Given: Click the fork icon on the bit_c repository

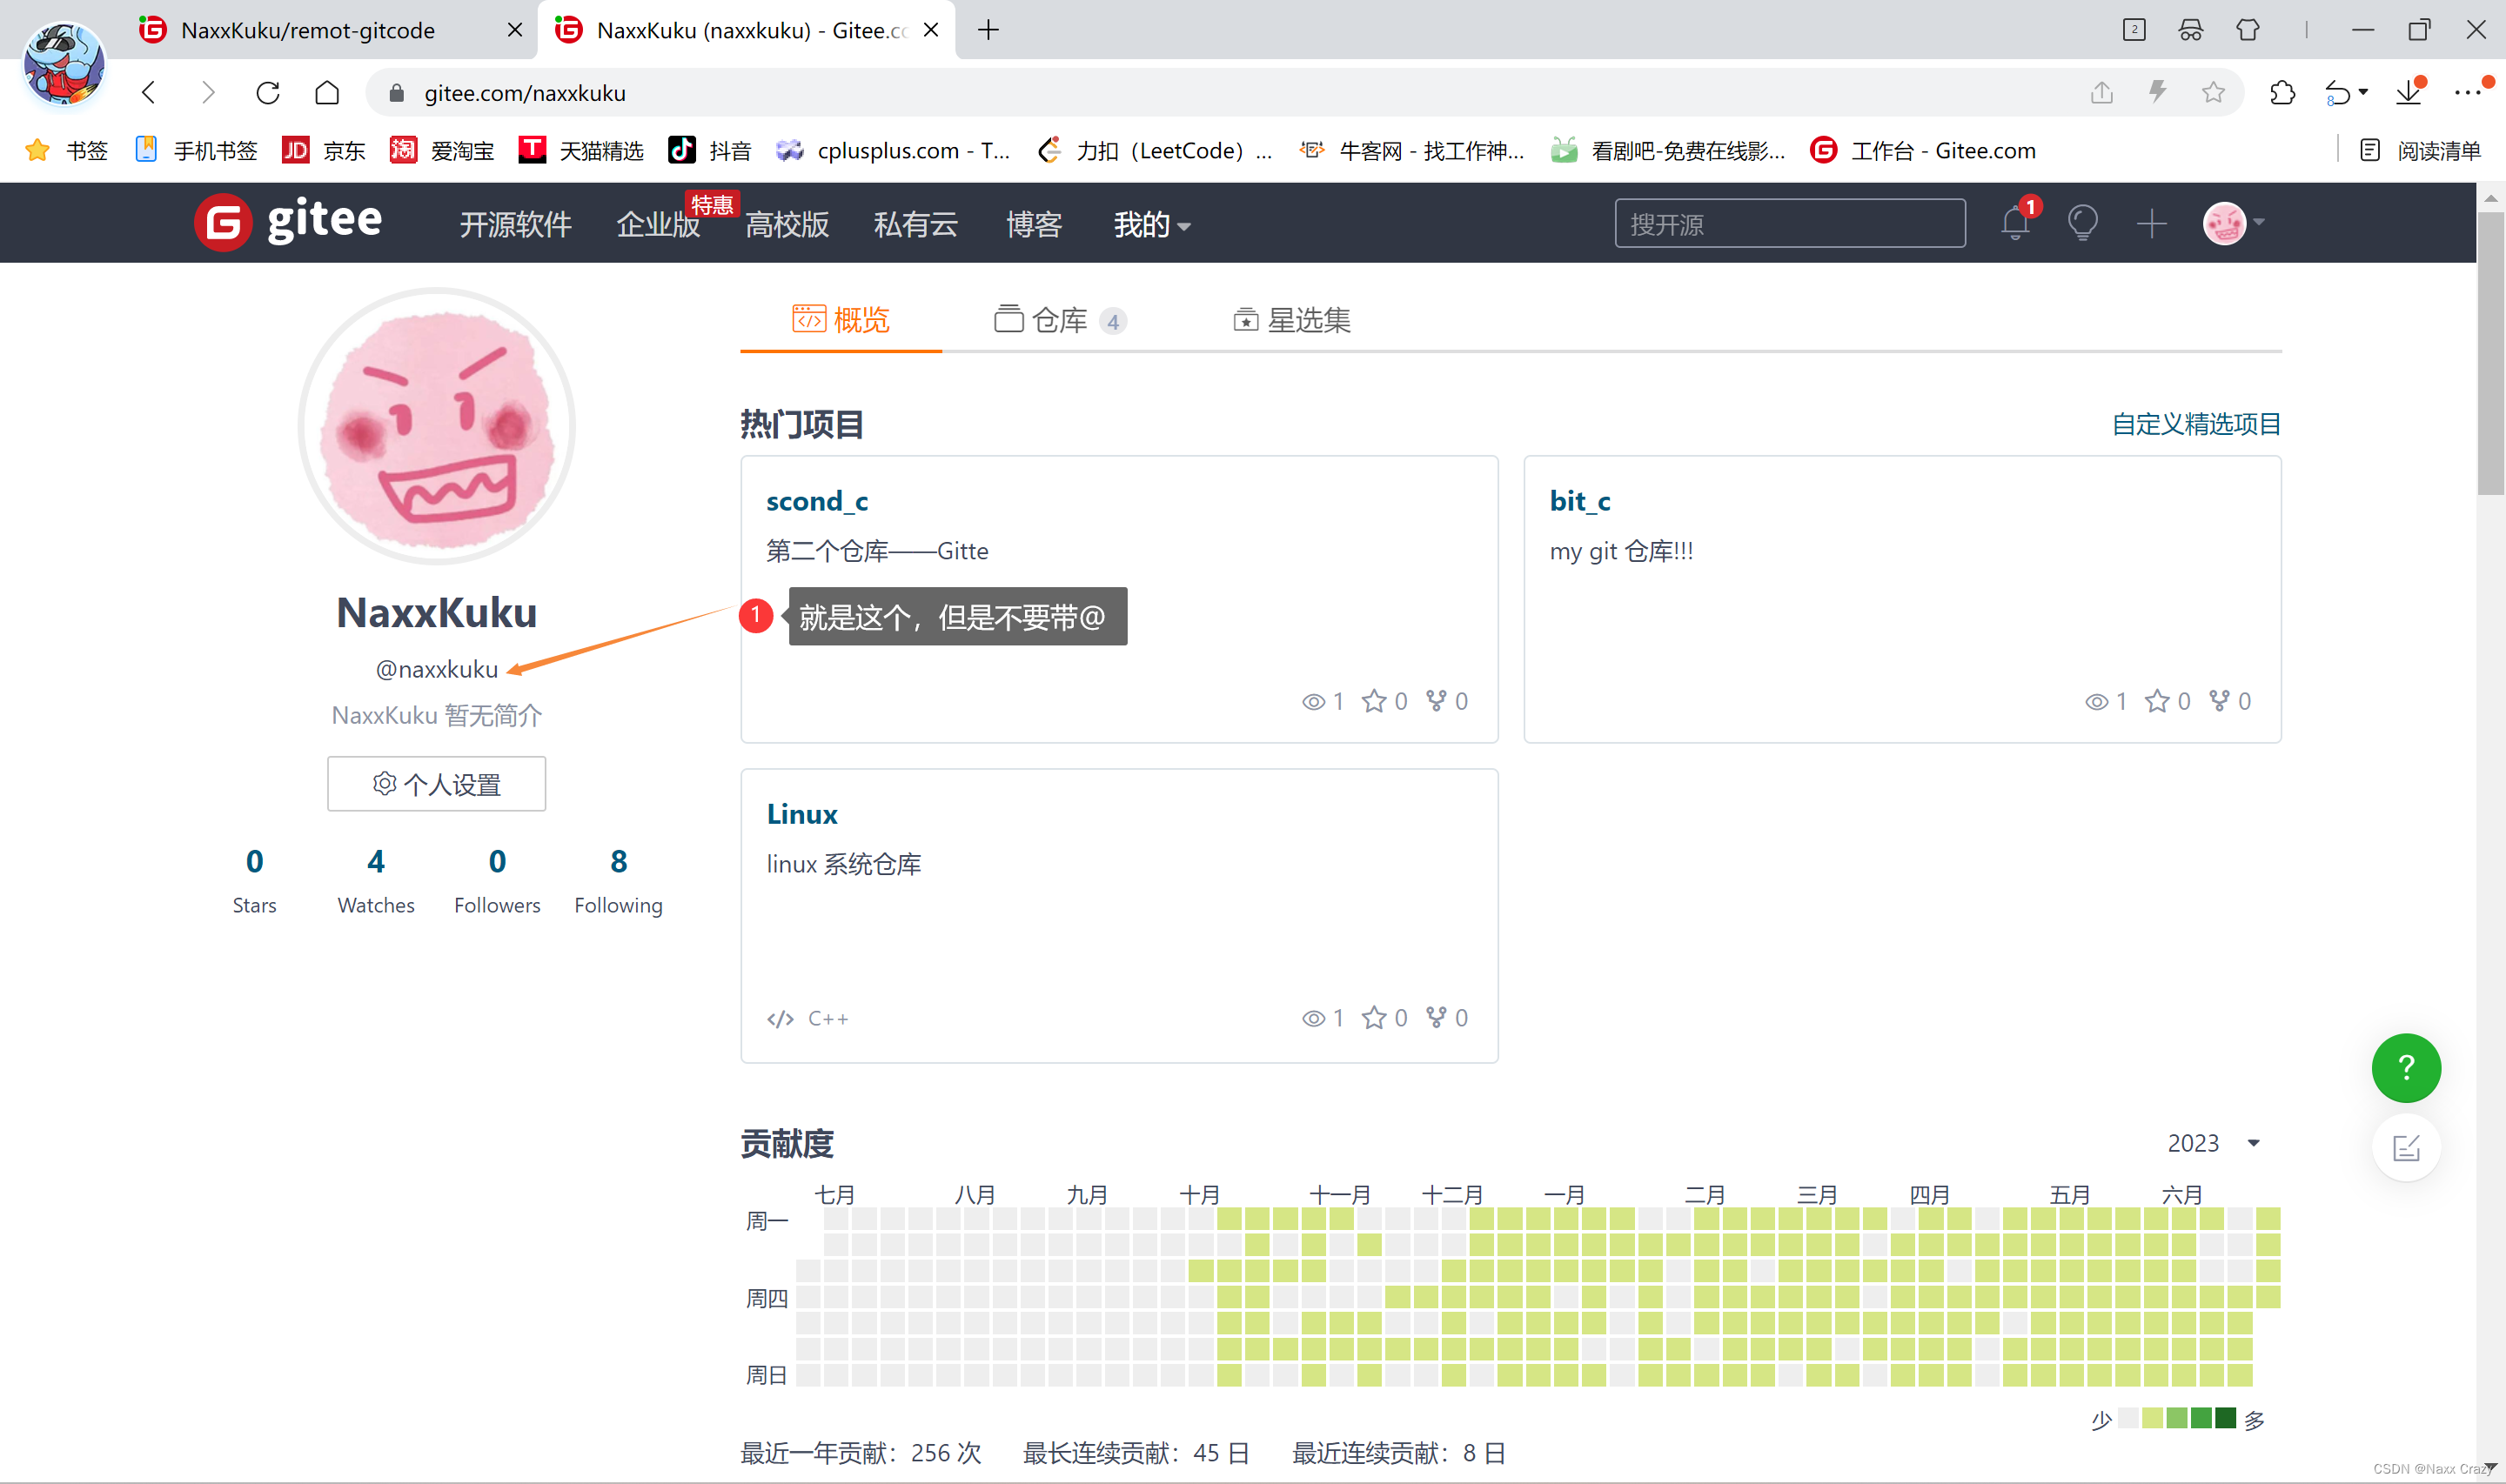Looking at the screenshot, I should pos(2218,701).
